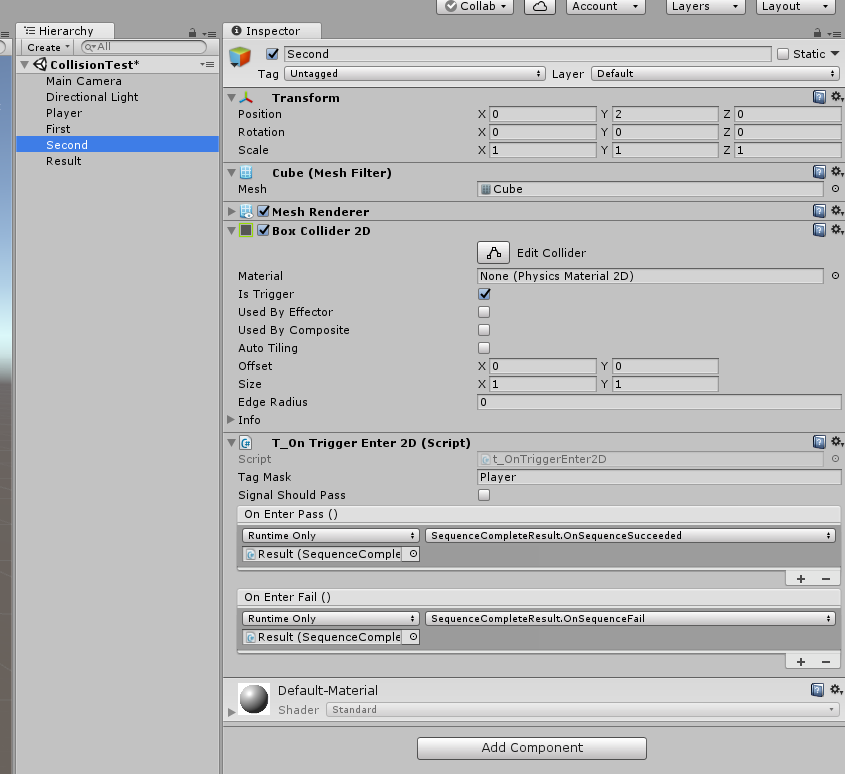This screenshot has width=845, height=774.
Task: Collapse the CollisionTest scene
Action: pyautogui.click(x=24, y=64)
